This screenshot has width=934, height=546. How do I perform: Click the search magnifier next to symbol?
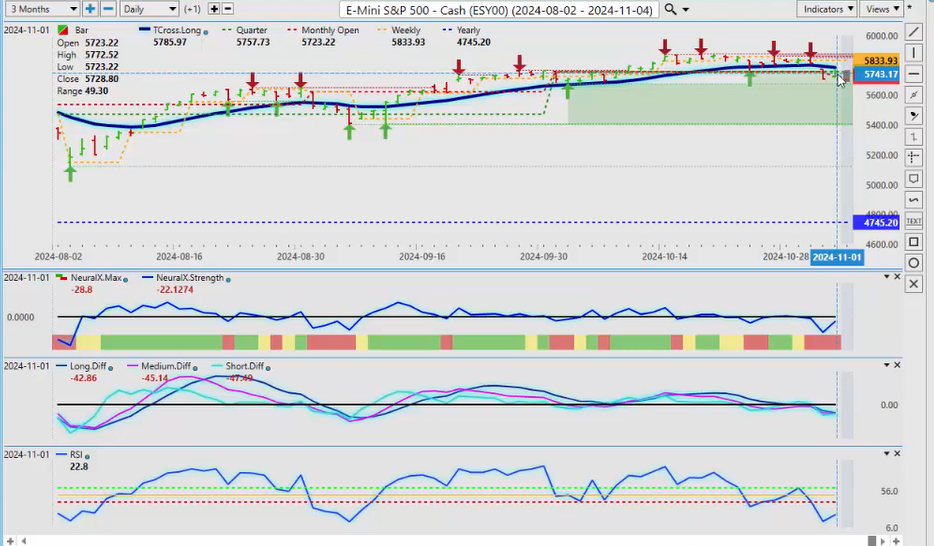670,9
